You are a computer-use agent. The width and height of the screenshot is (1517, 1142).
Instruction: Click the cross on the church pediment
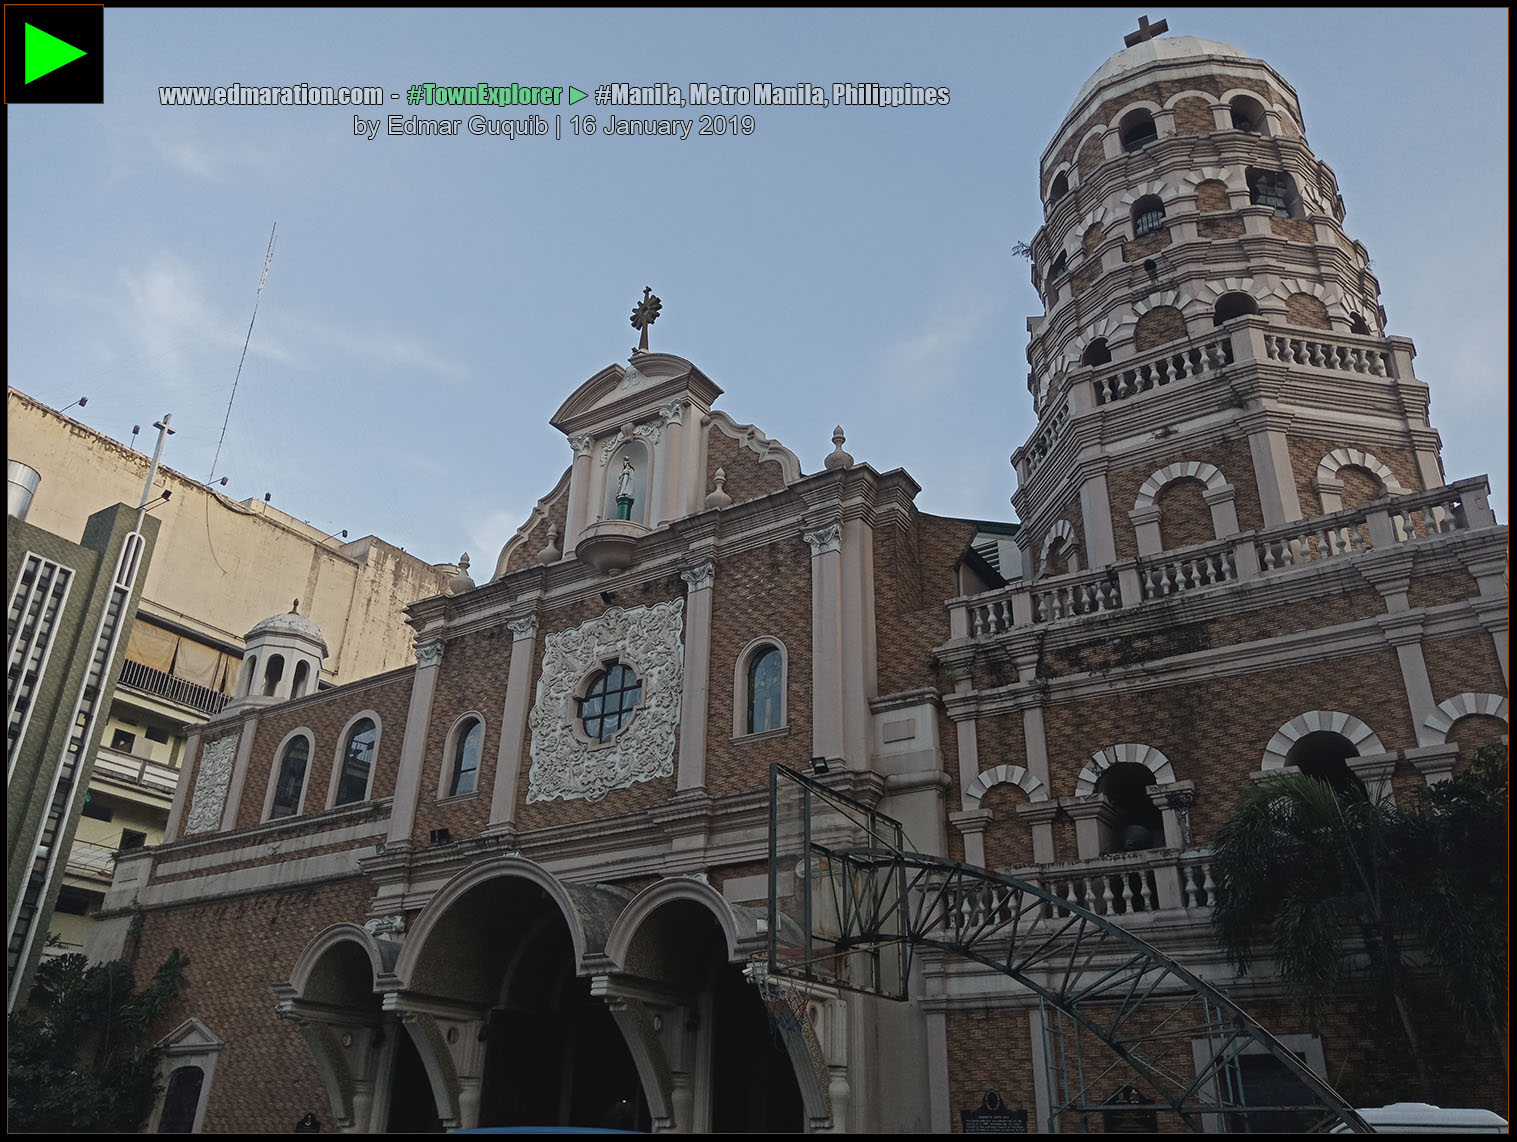click(x=648, y=312)
